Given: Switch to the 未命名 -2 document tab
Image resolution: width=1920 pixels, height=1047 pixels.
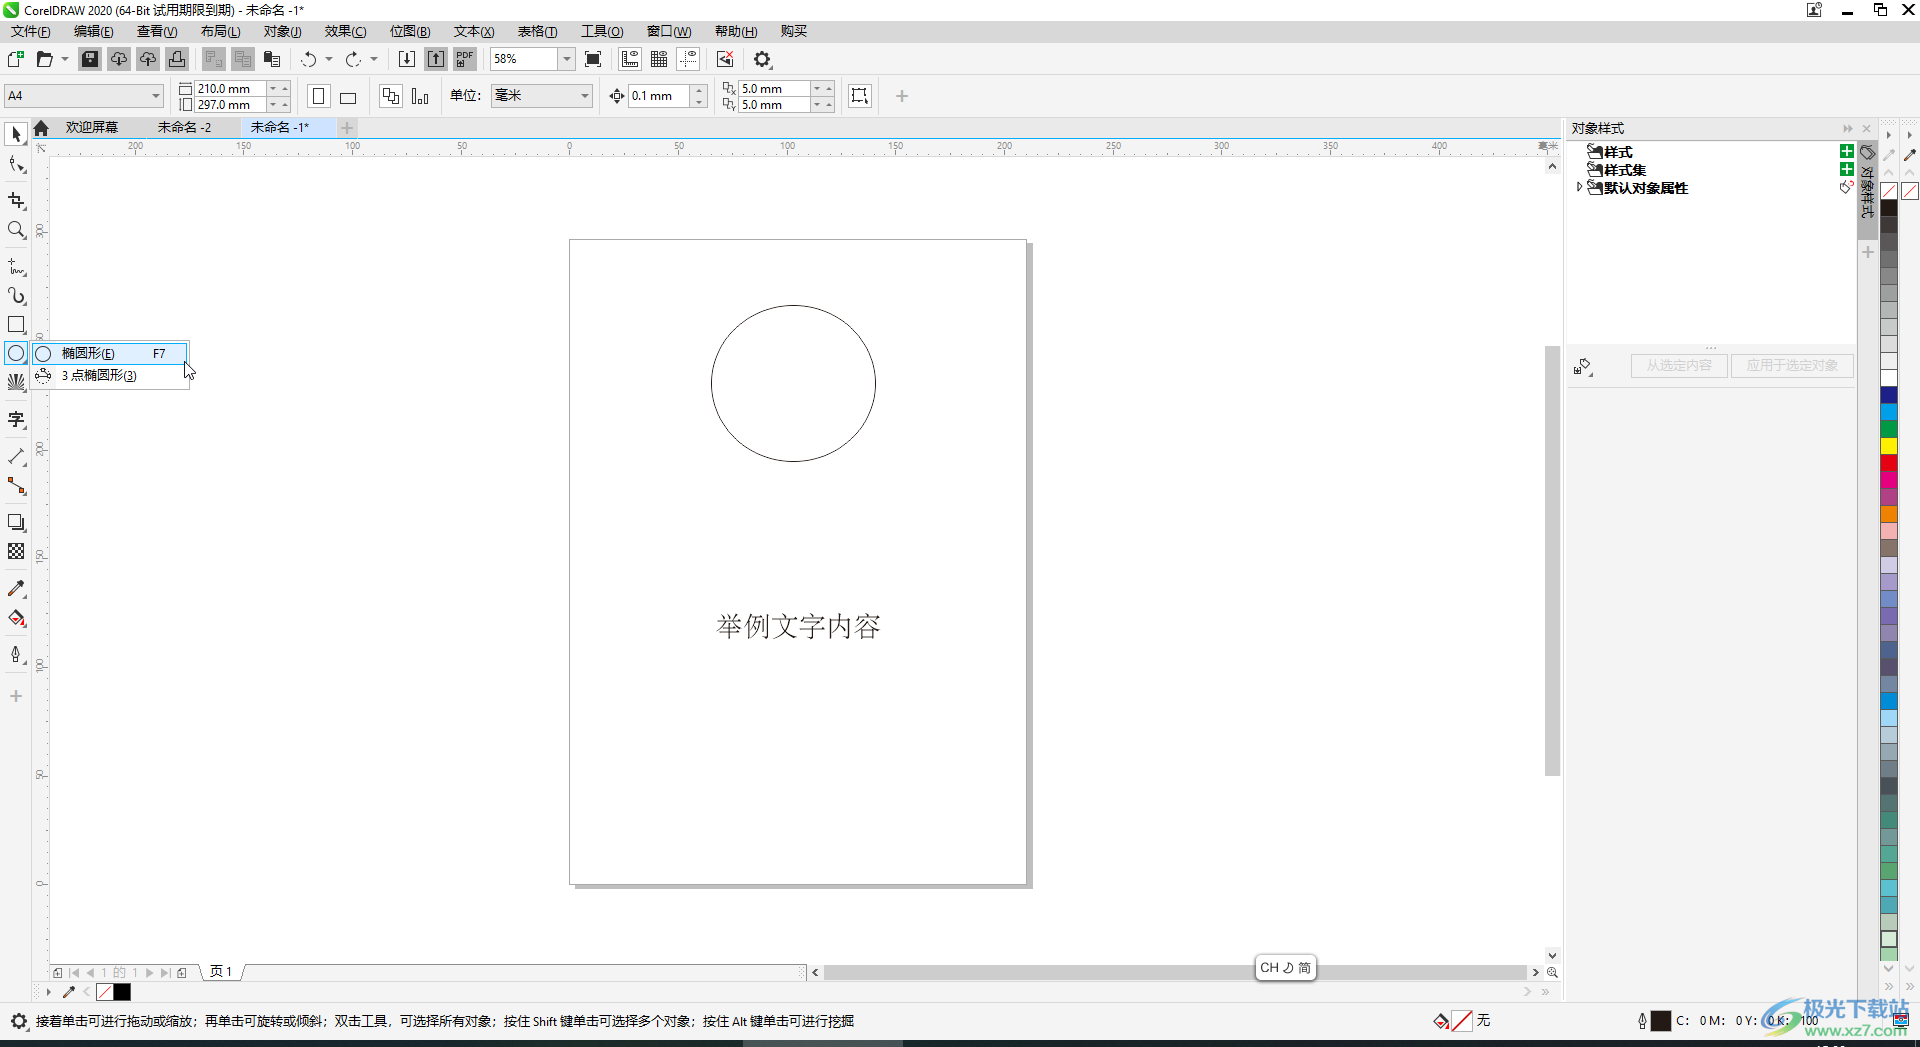Looking at the screenshot, I should pyautogui.click(x=184, y=128).
